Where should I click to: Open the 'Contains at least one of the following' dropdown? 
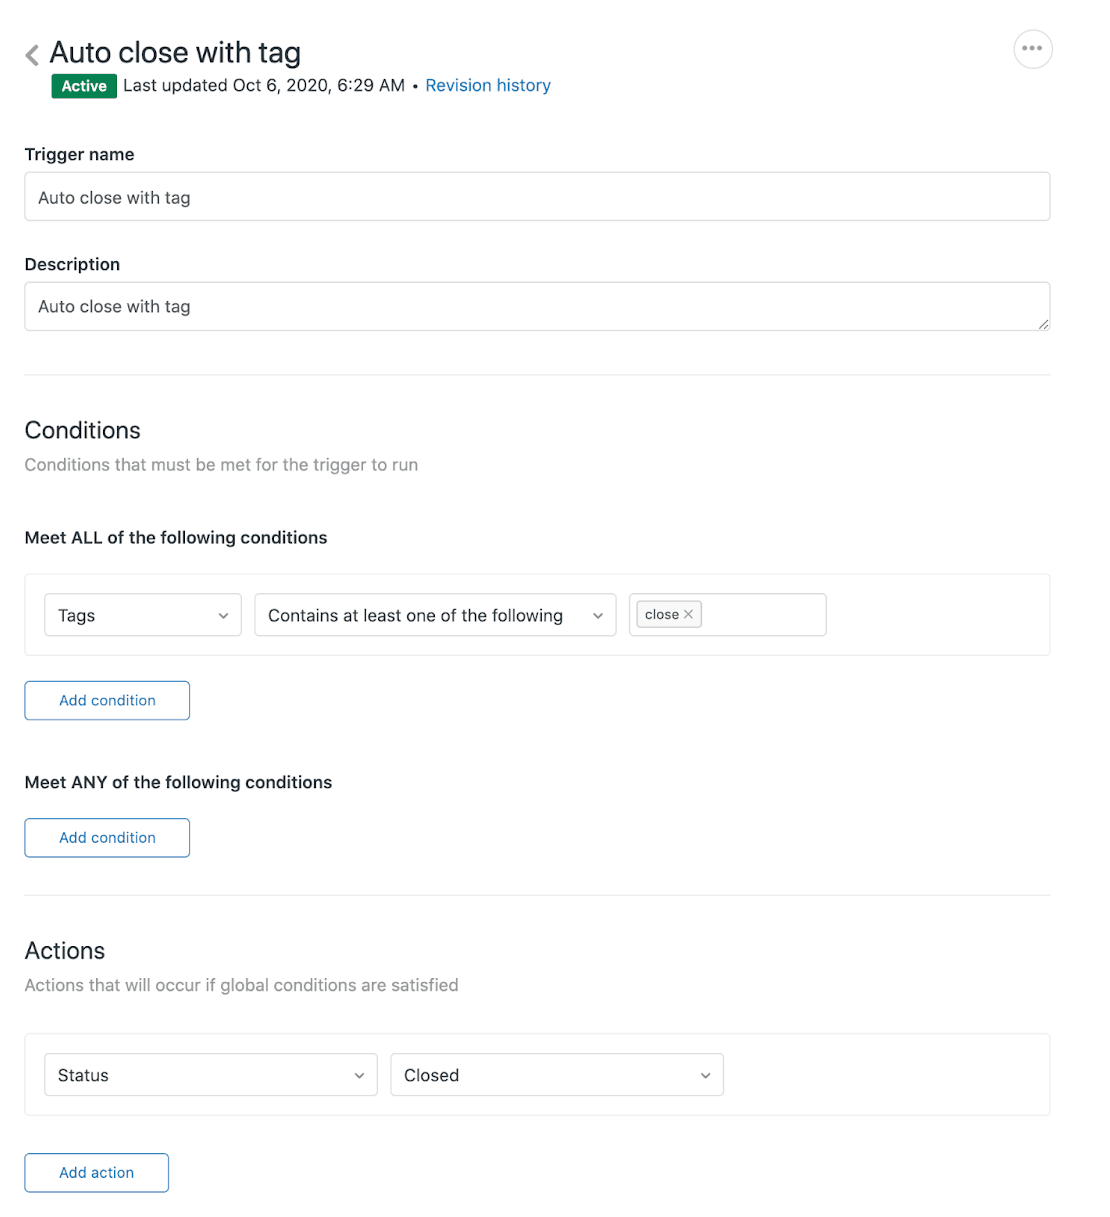pos(435,615)
